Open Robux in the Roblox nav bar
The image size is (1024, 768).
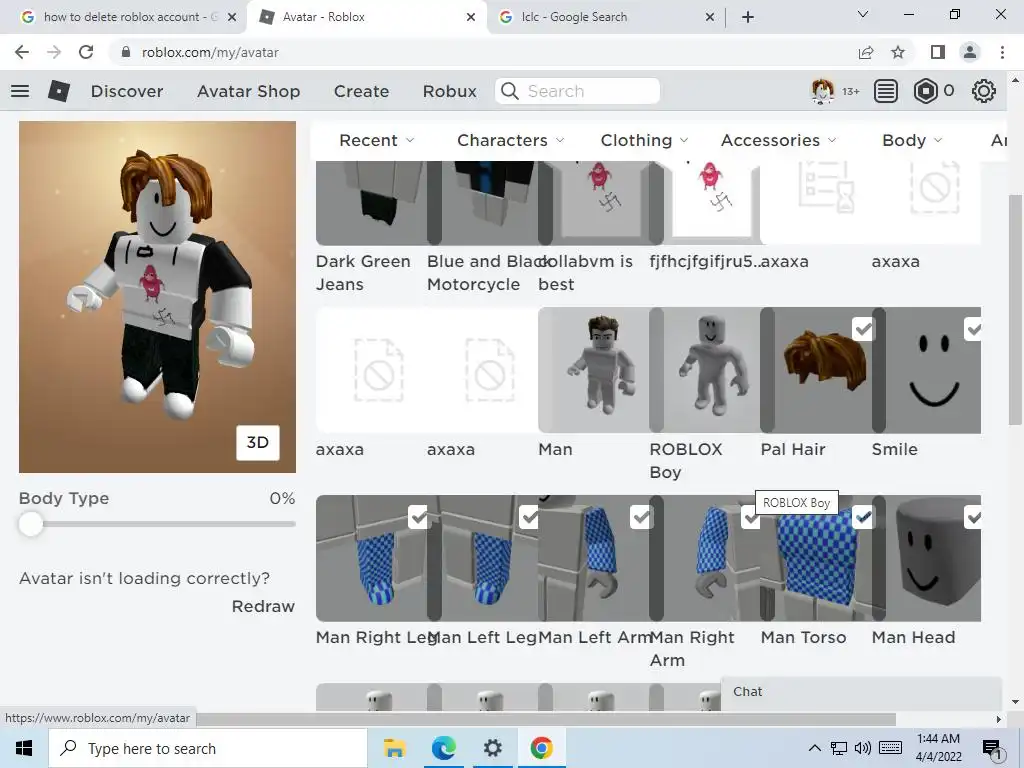(x=449, y=91)
